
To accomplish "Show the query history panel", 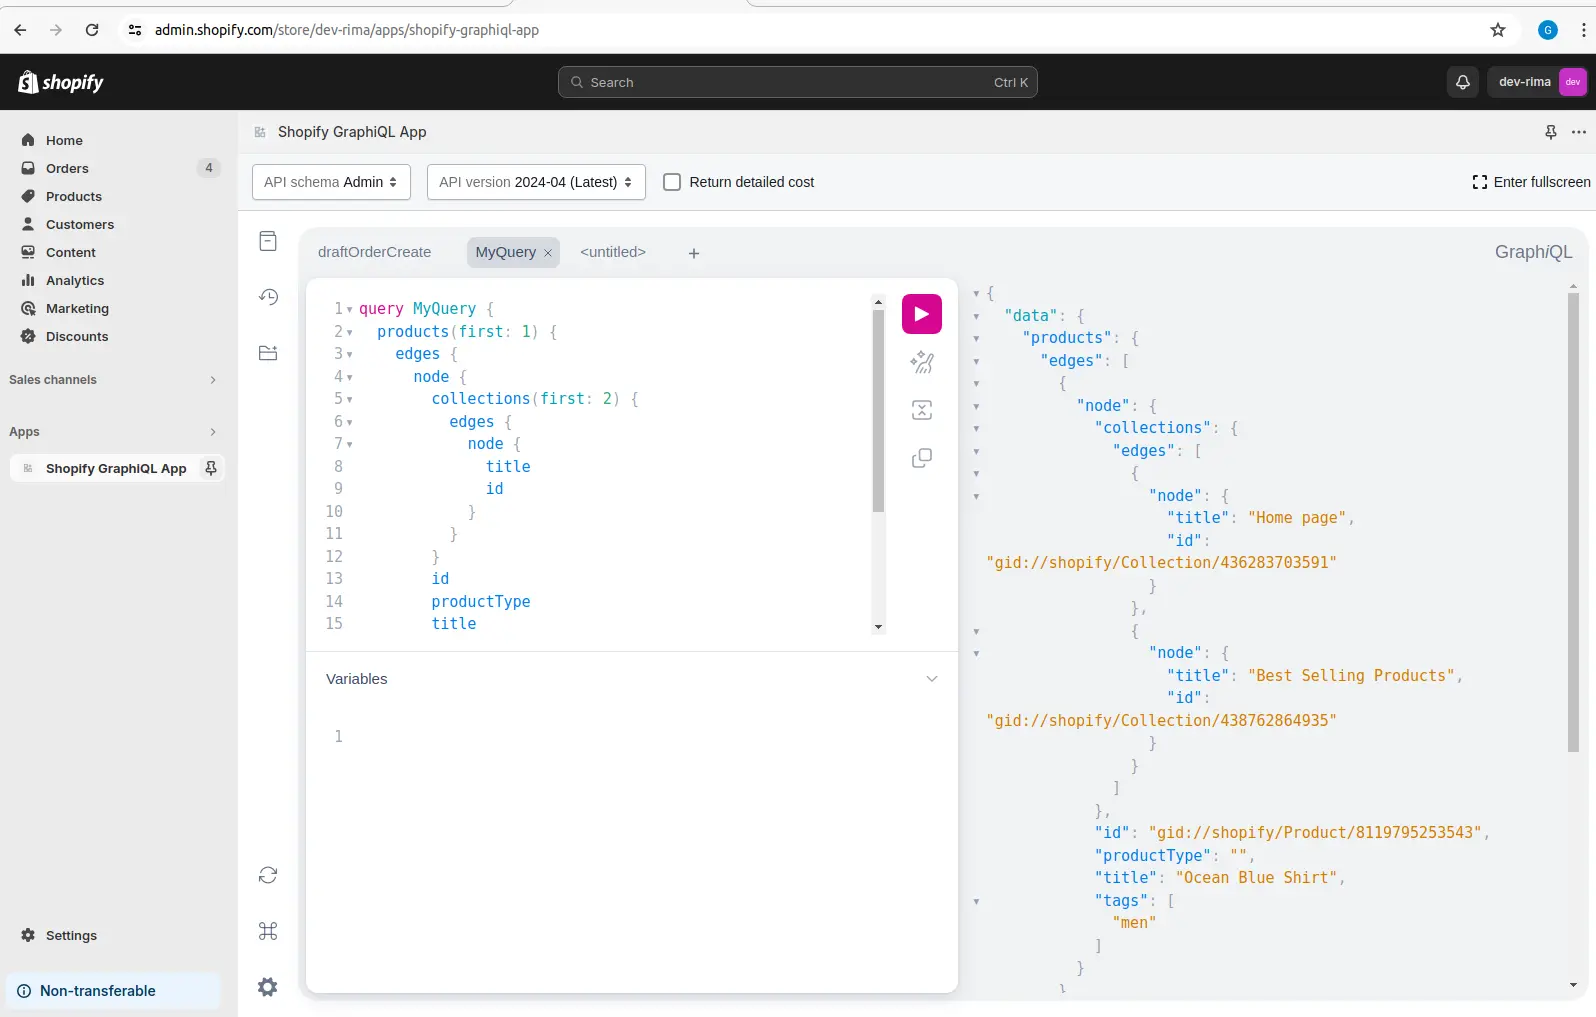I will pos(268,297).
